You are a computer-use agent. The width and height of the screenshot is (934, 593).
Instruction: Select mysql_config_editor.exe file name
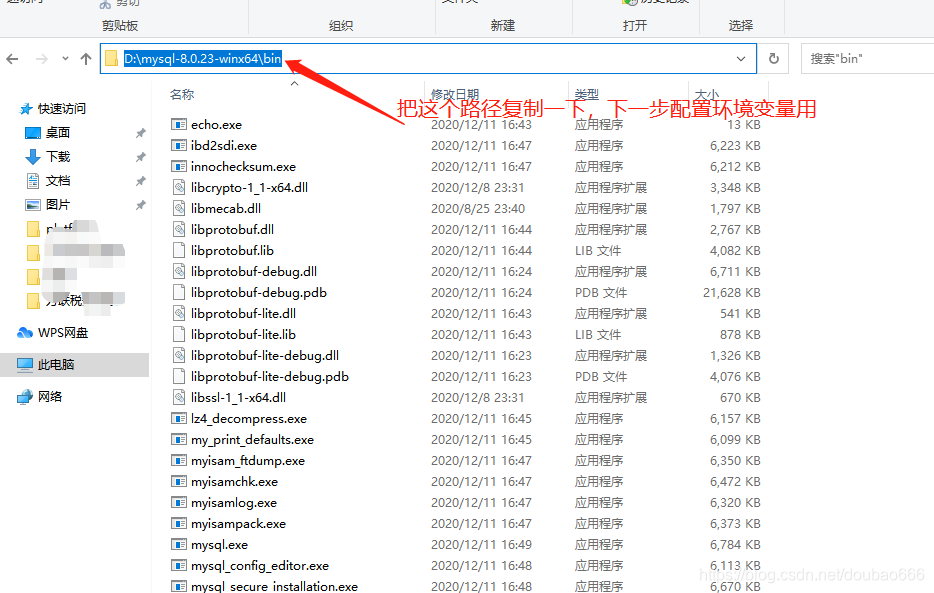[x=260, y=566]
